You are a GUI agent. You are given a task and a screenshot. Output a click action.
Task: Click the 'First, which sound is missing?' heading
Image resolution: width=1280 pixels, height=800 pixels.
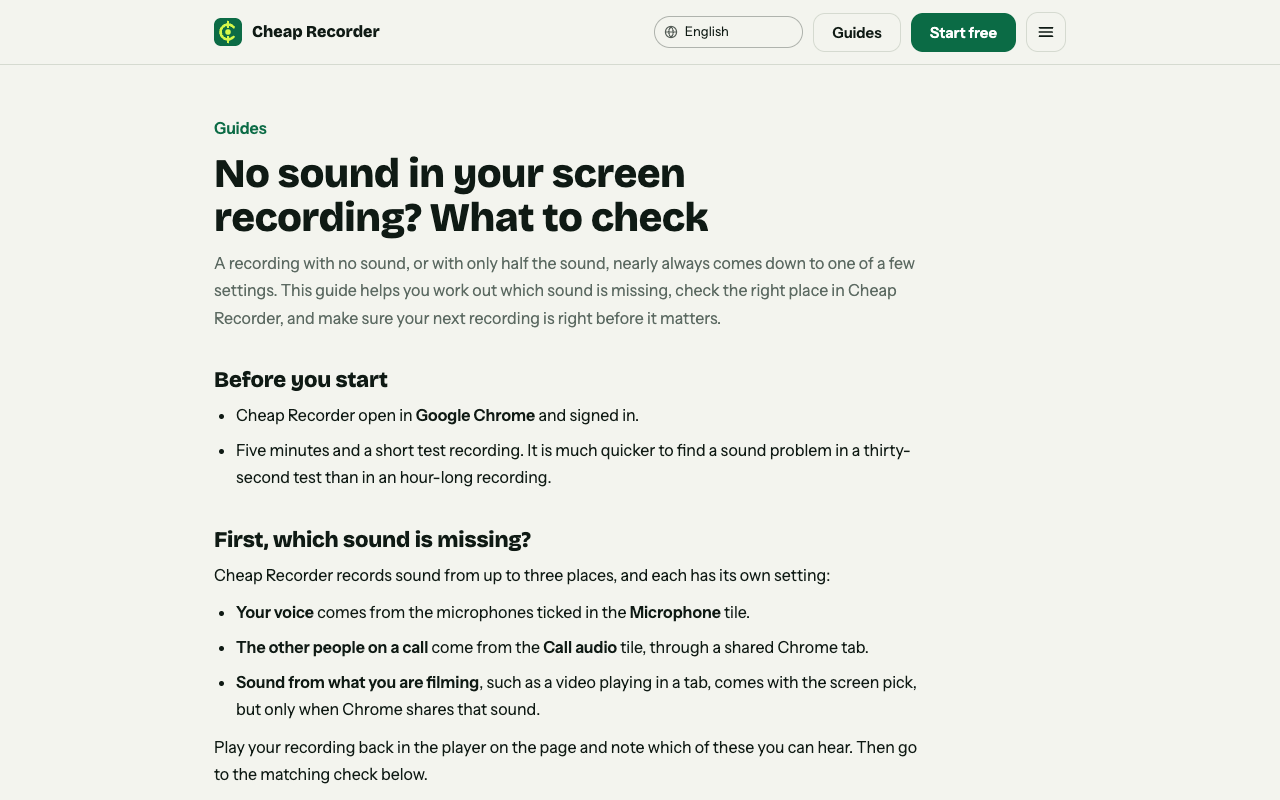(372, 540)
